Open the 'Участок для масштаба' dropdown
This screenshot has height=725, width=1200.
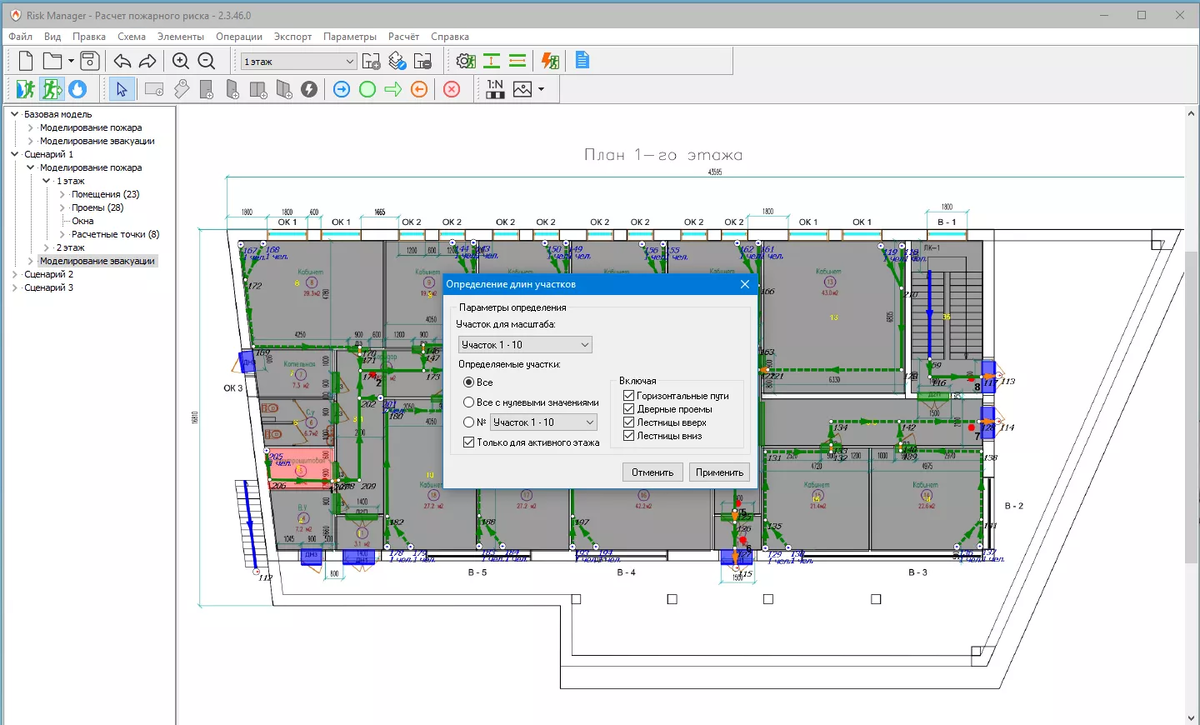coord(525,345)
